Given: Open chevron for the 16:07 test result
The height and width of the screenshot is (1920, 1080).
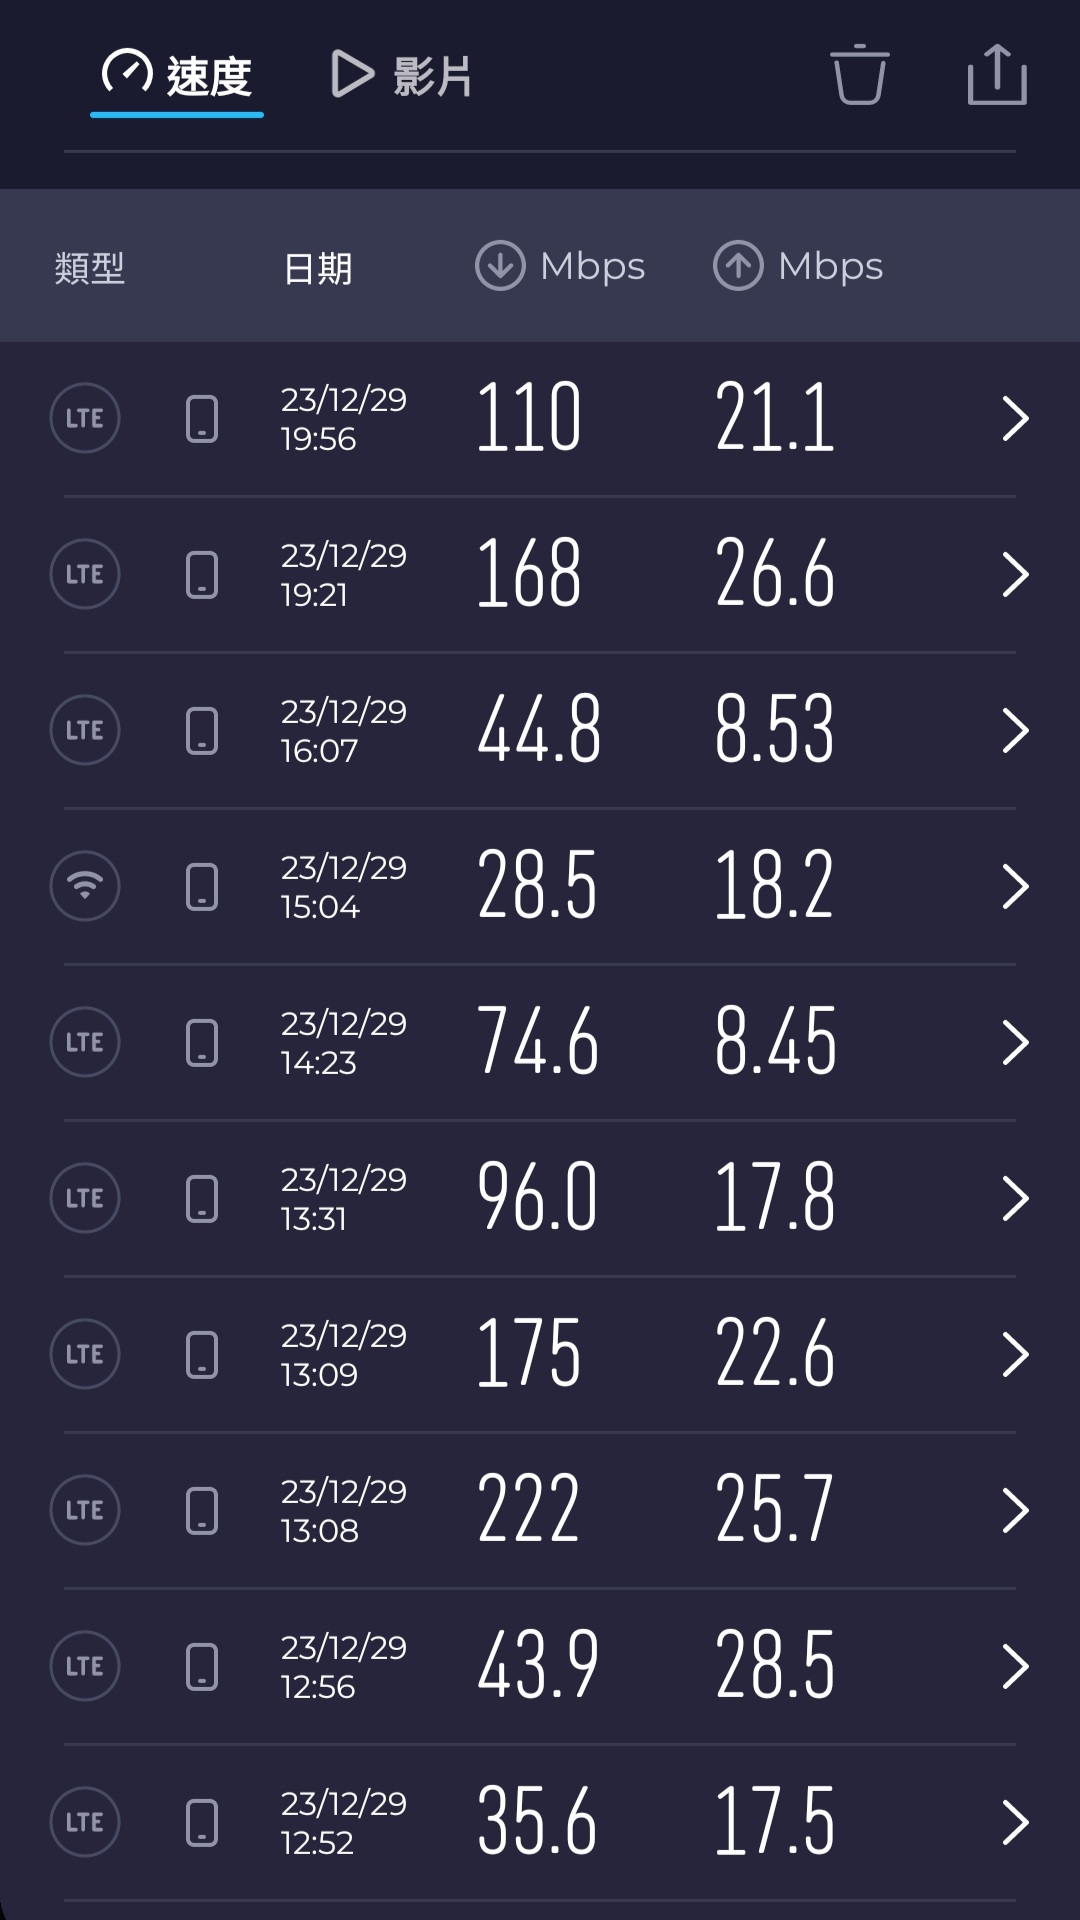Looking at the screenshot, I should click(1015, 730).
